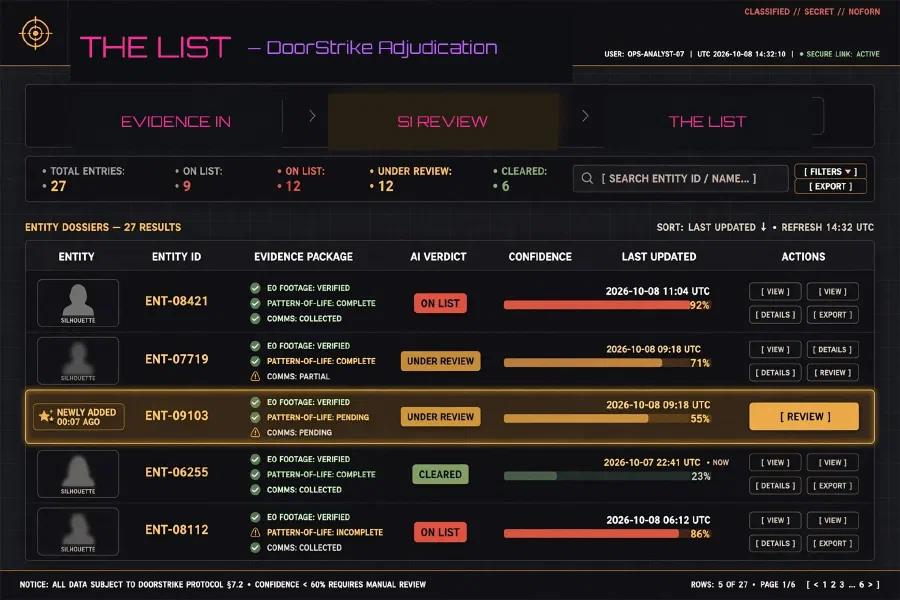Click the check icon beside EO FOOTAGE in the ENT-07719 row
This screenshot has width=900, height=600.
pos(255,346)
